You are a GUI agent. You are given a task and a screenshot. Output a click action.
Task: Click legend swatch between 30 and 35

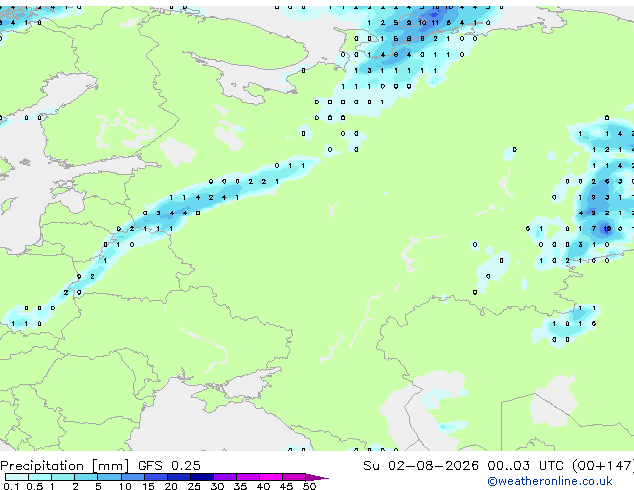[225, 477]
